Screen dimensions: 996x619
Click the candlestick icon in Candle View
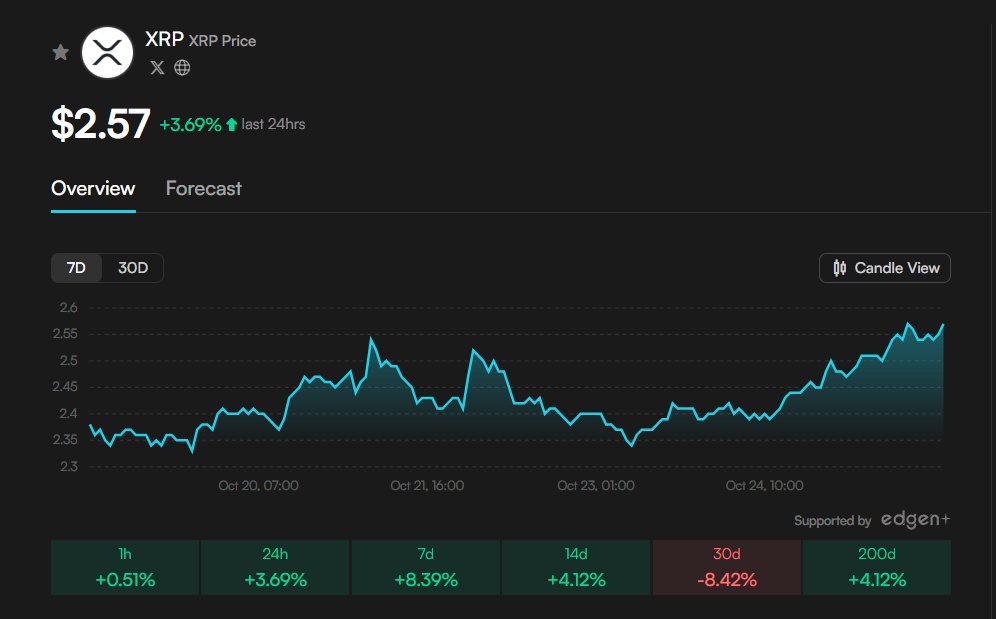click(x=840, y=268)
